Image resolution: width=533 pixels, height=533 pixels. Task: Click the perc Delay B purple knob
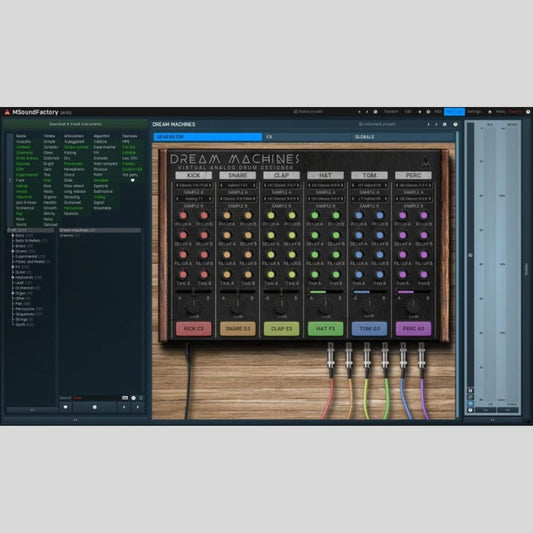click(x=424, y=235)
